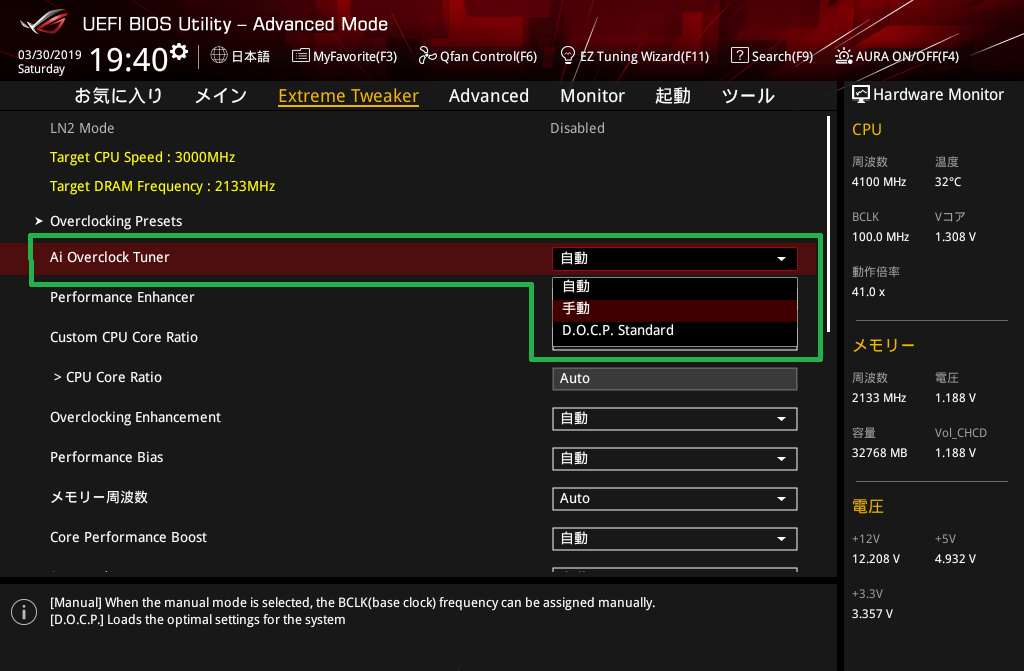This screenshot has width=1024, height=671.
Task: Click the Qfan Control fan icon
Action: [x=427, y=56]
